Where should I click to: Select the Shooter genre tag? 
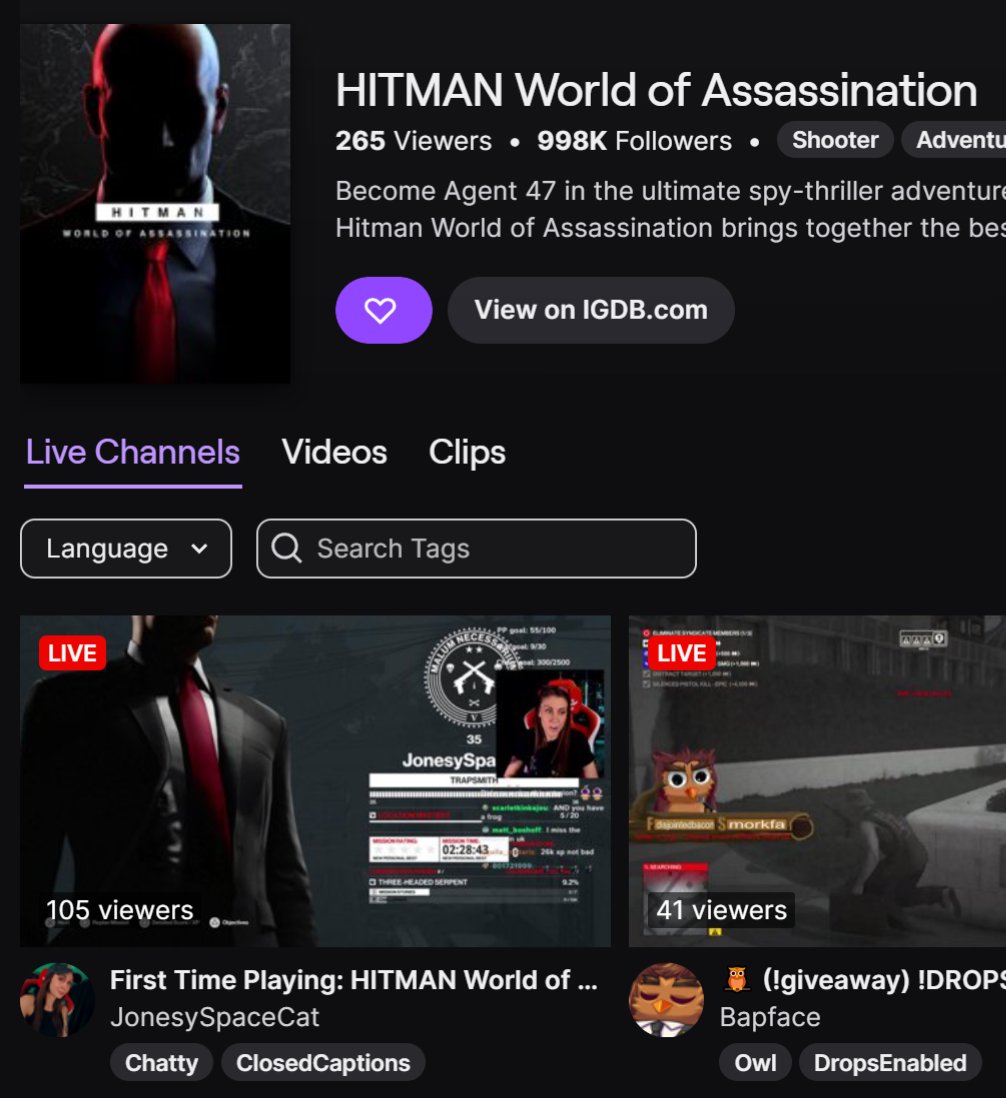pyautogui.click(x=835, y=140)
